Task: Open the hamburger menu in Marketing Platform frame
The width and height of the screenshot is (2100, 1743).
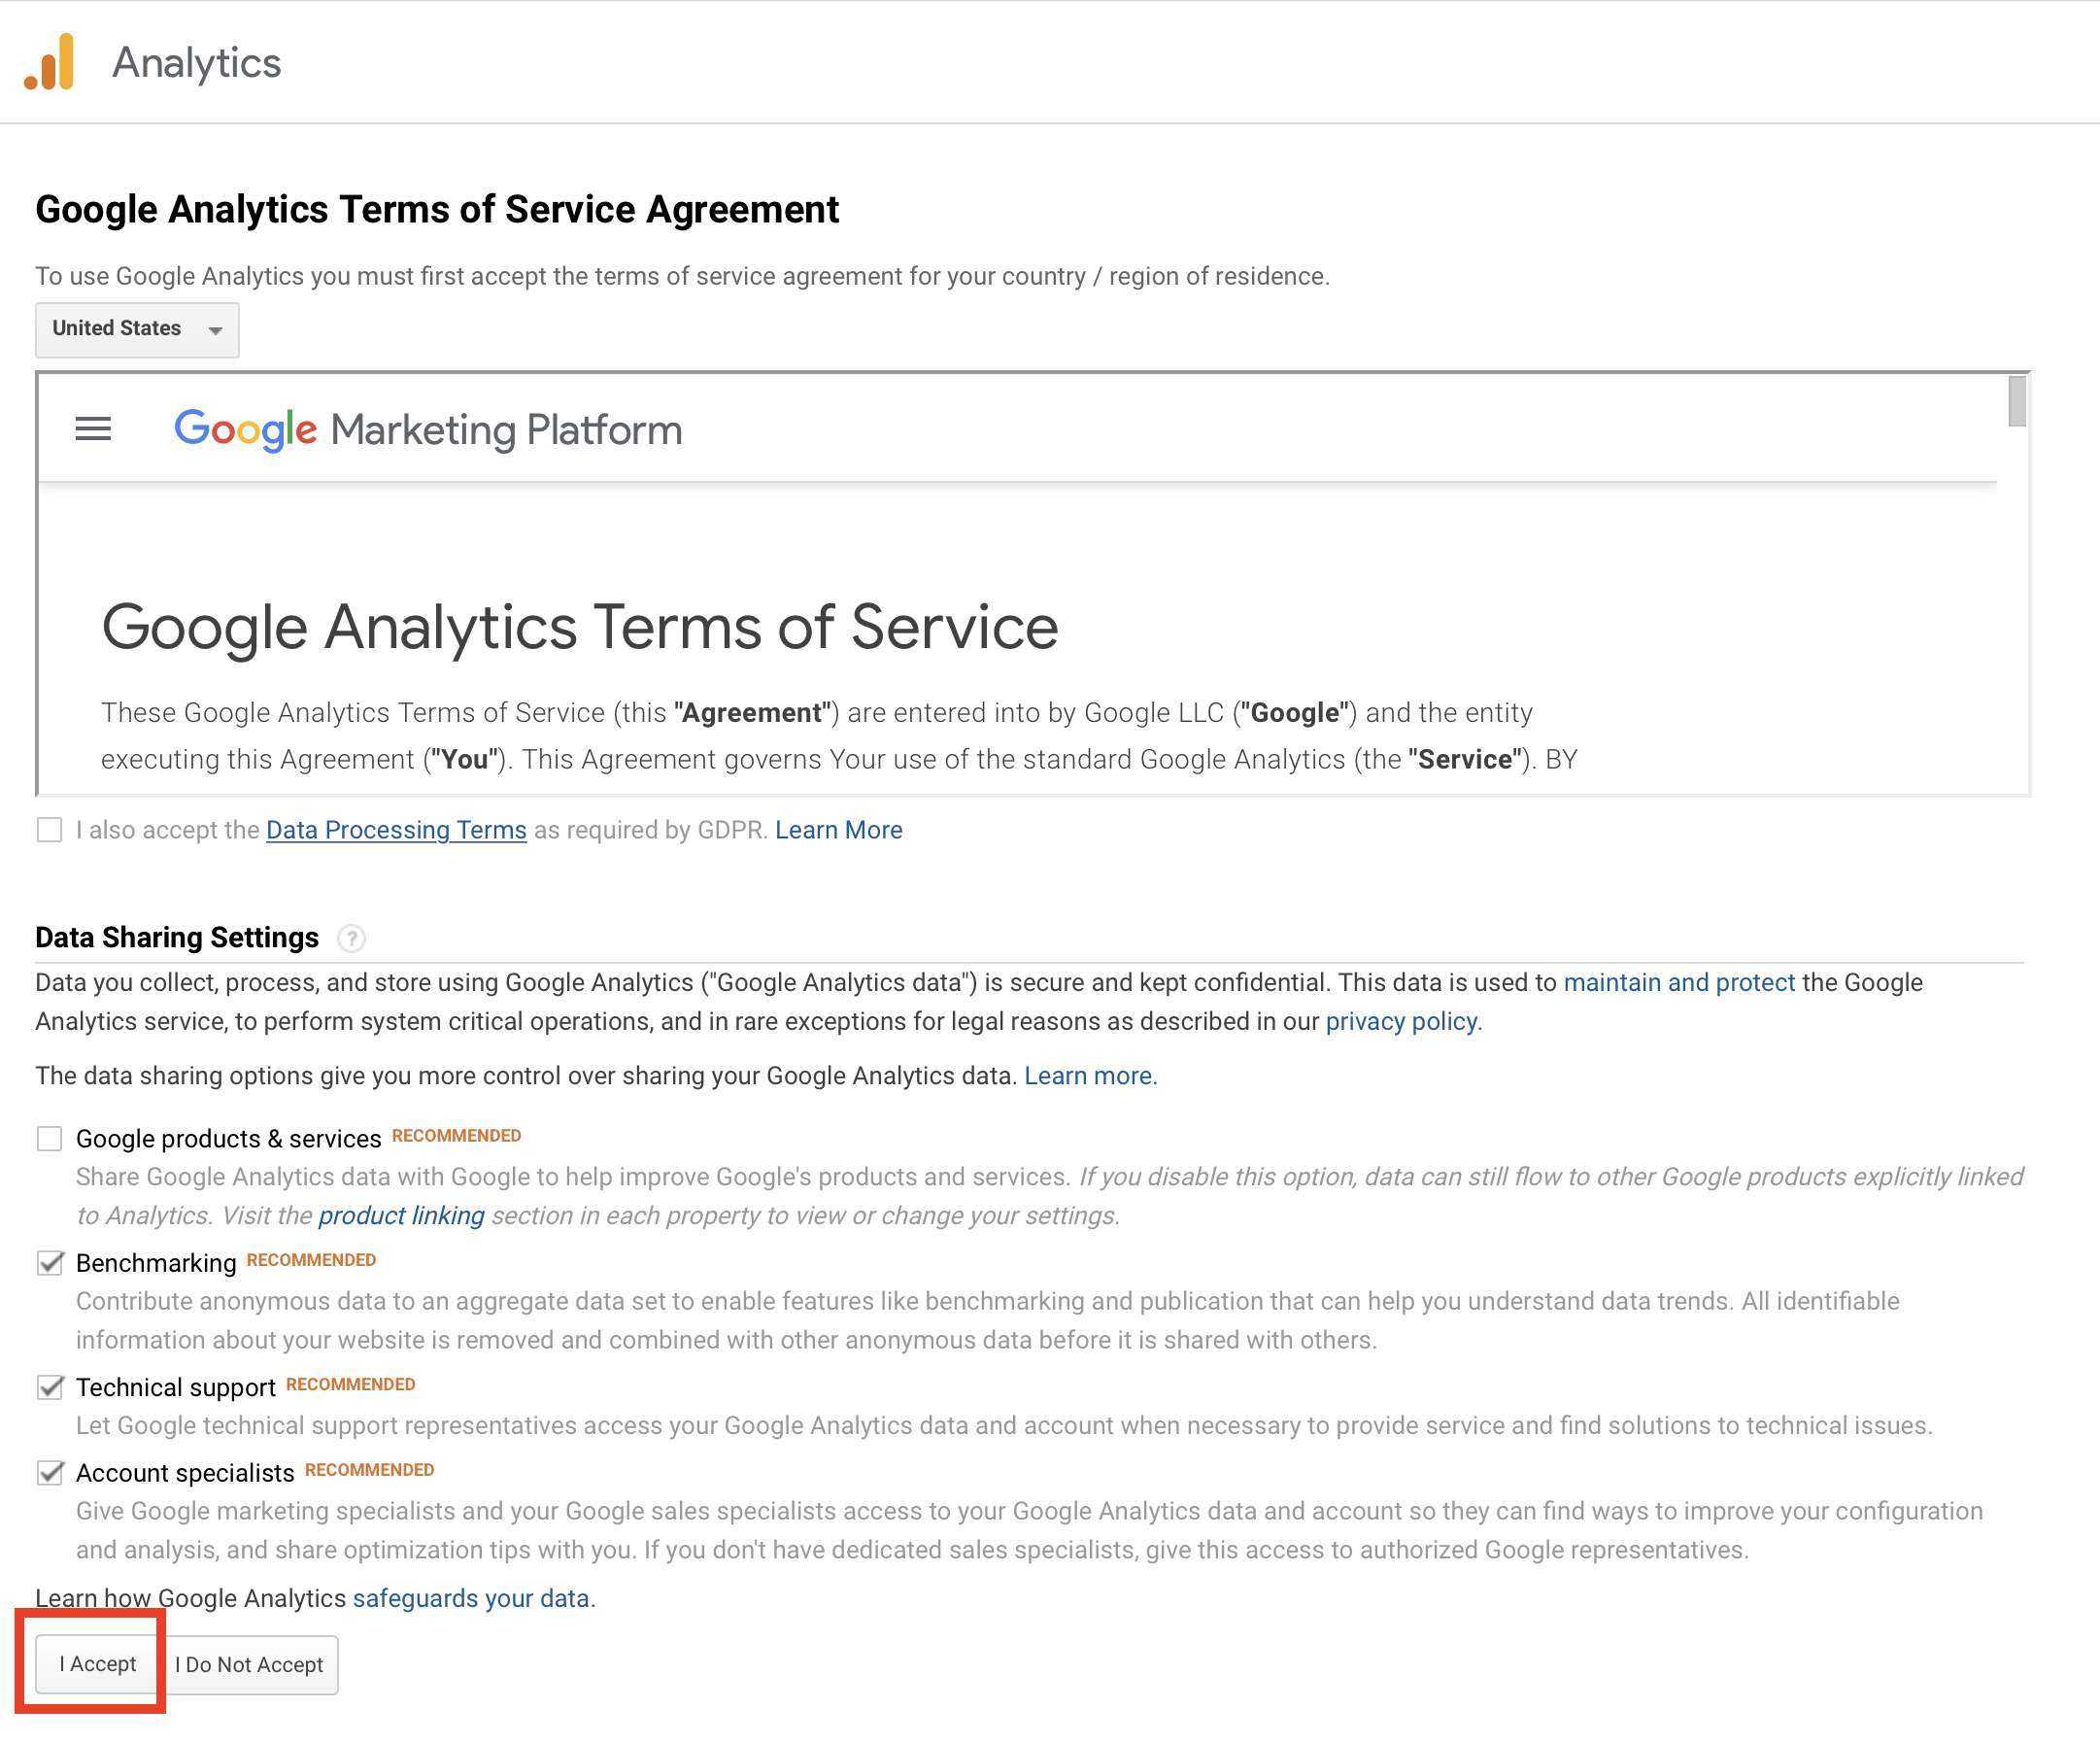Action: [x=93, y=429]
